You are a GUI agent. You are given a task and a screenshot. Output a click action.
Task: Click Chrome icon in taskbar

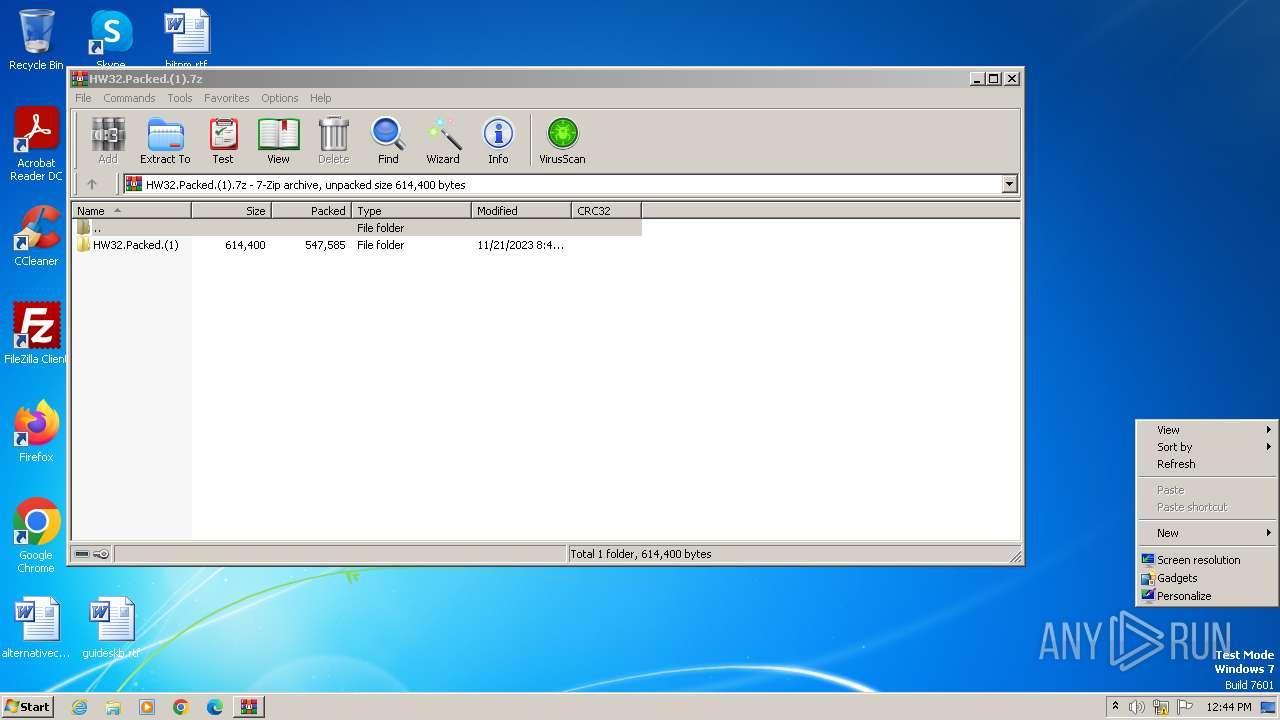181,707
